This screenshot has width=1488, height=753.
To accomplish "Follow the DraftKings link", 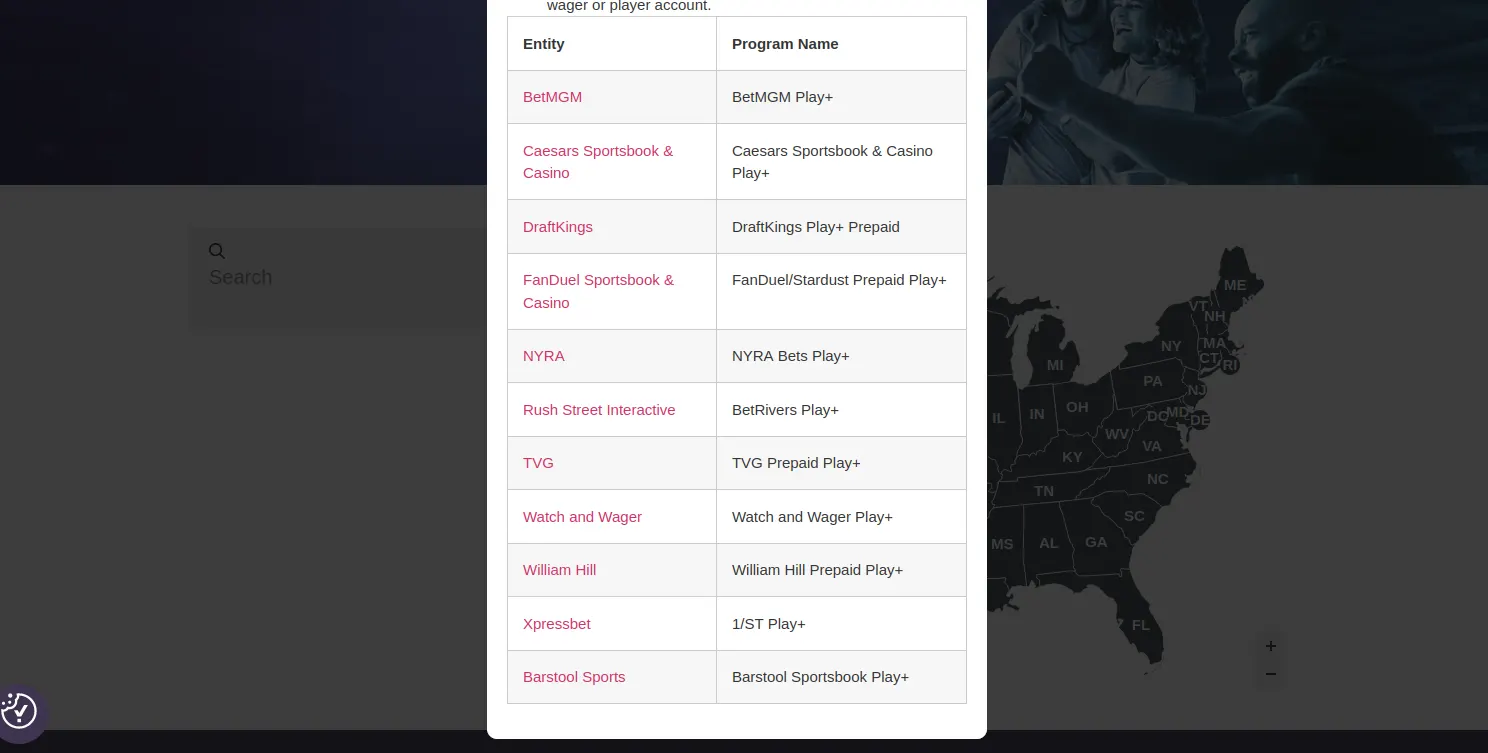I will (558, 227).
